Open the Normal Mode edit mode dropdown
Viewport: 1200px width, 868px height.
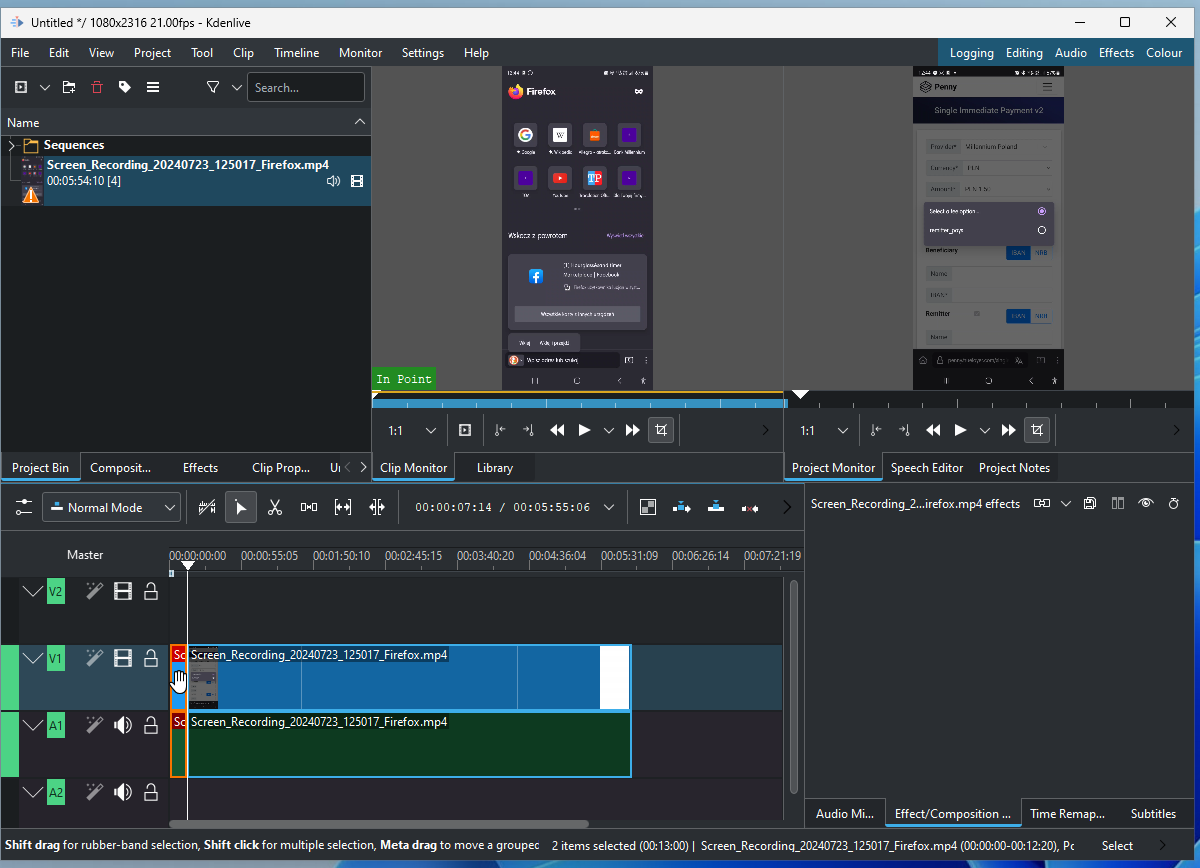(111, 508)
